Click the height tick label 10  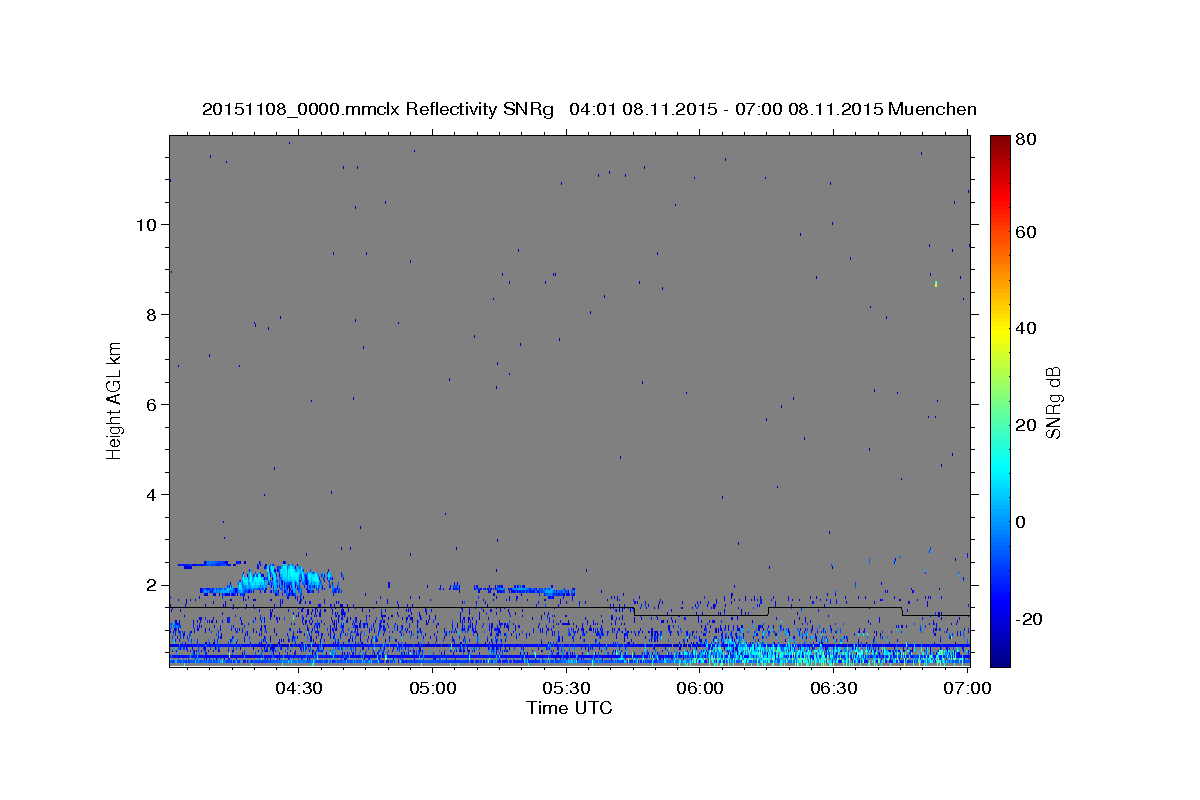click(x=145, y=224)
